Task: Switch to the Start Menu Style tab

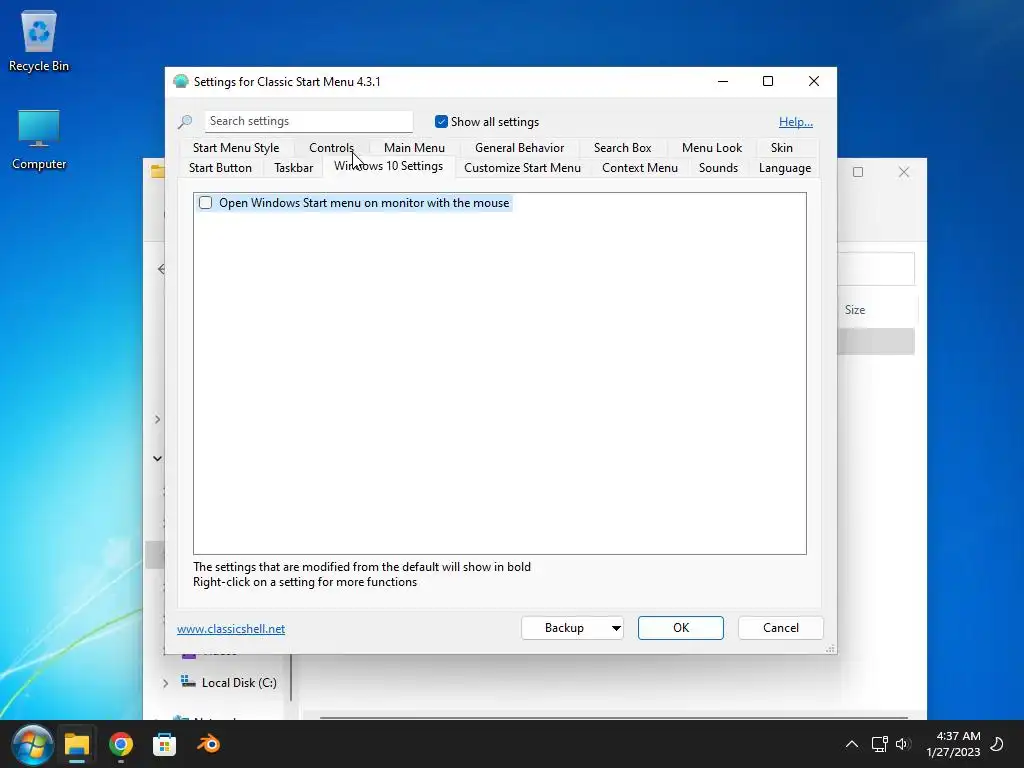Action: [236, 148]
